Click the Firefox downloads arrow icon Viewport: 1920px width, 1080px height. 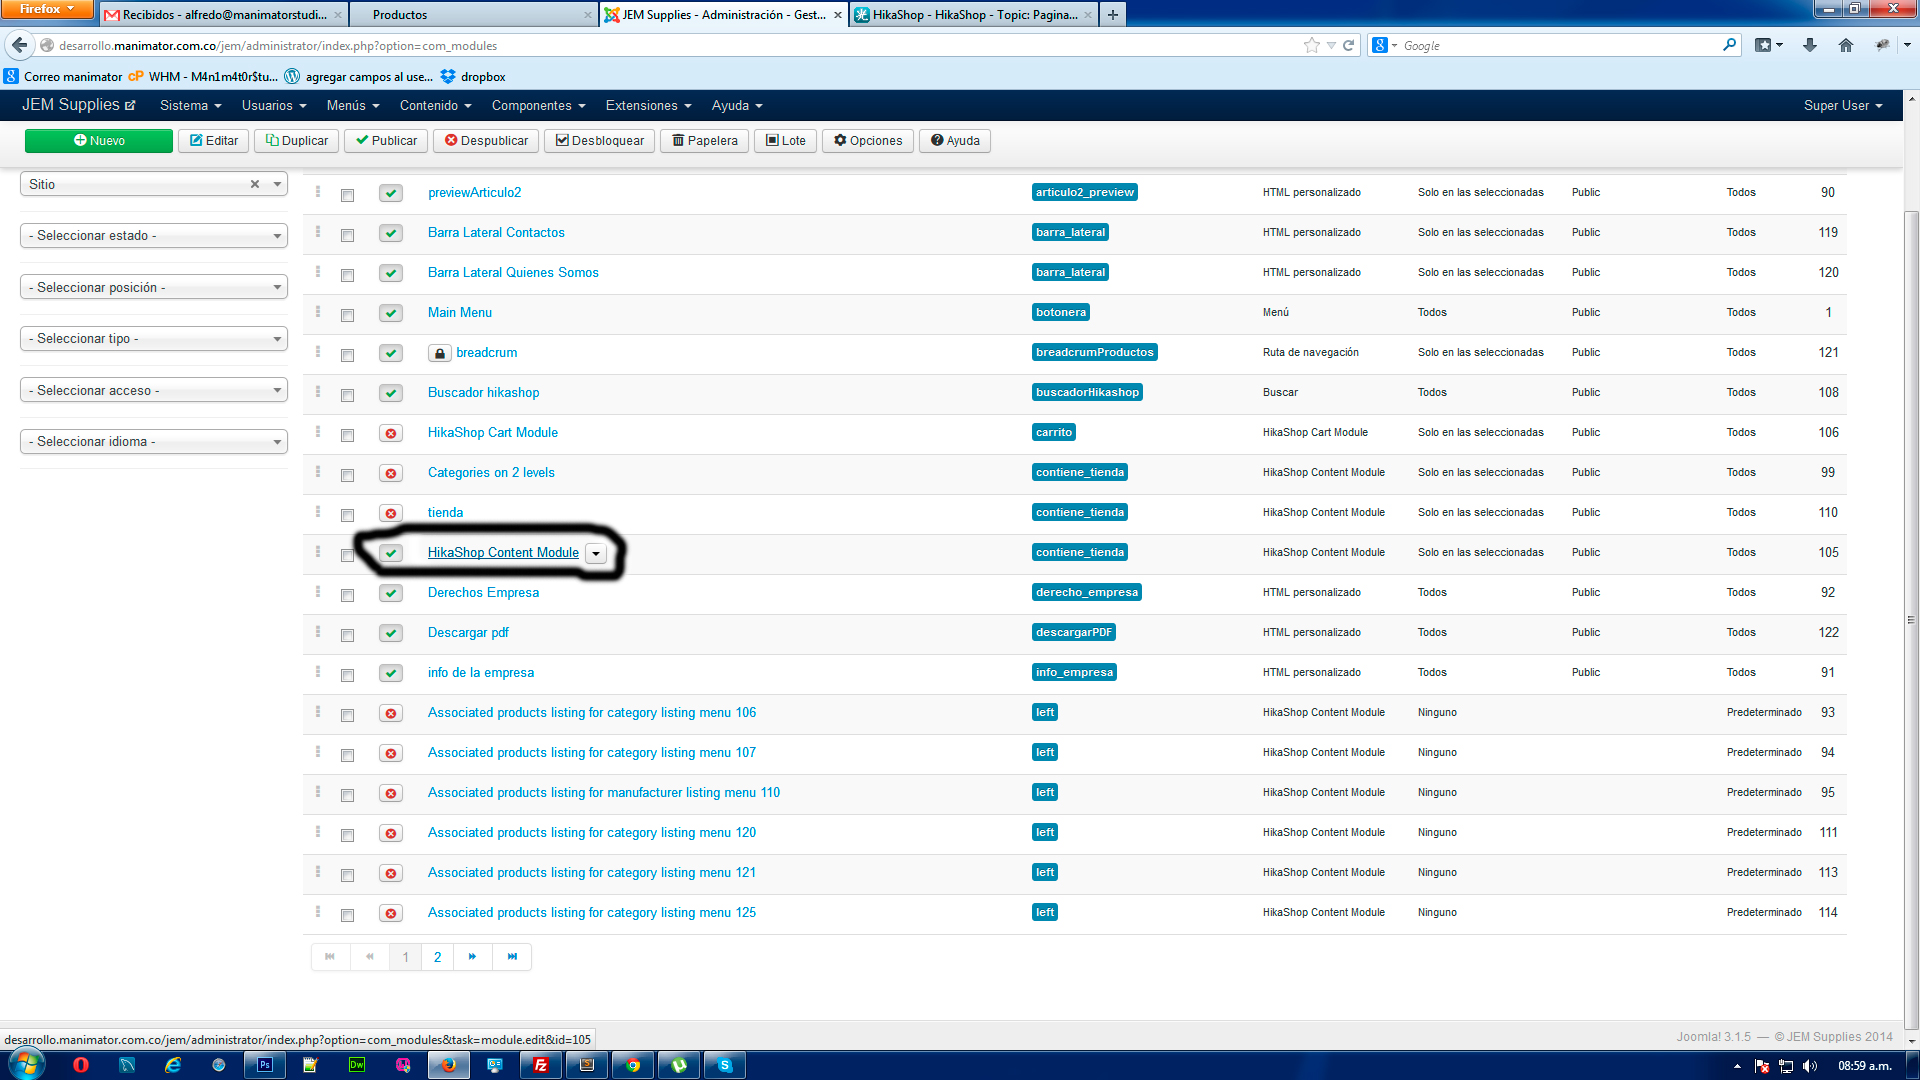pos(1810,45)
